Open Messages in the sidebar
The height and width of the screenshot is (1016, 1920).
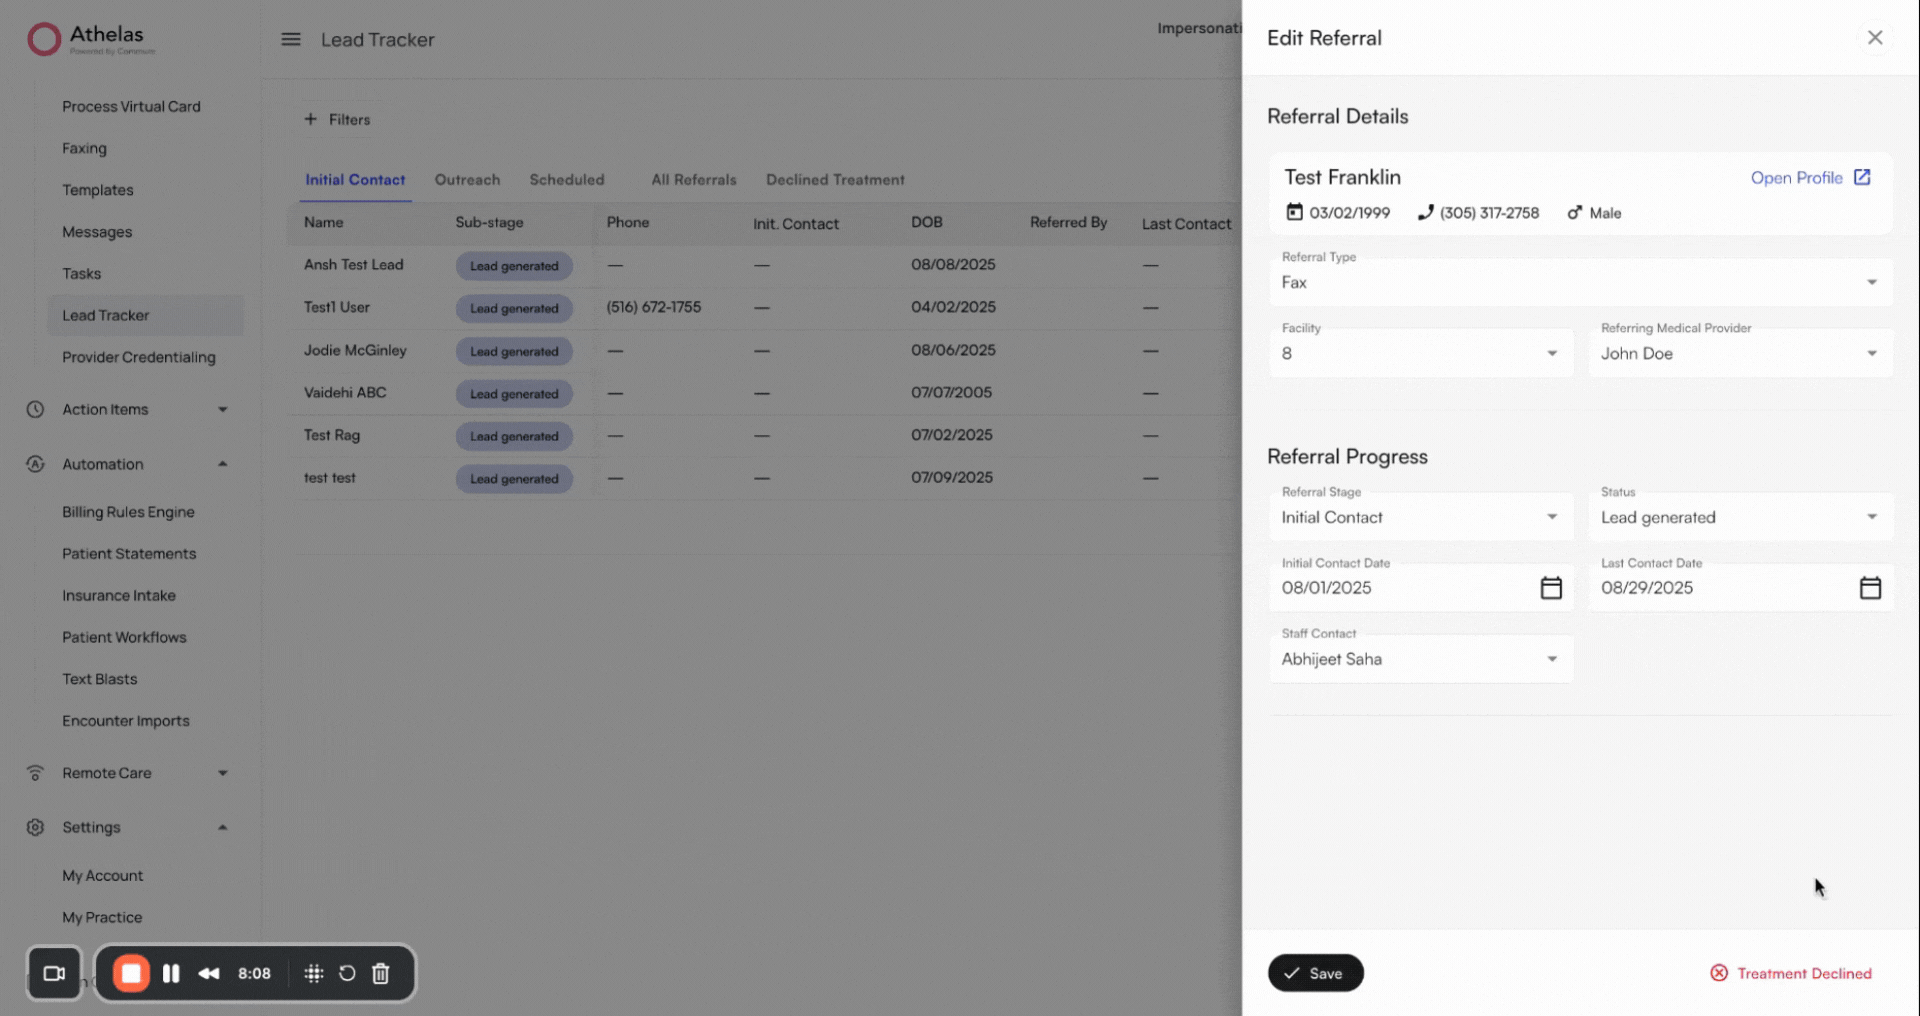pyautogui.click(x=97, y=232)
